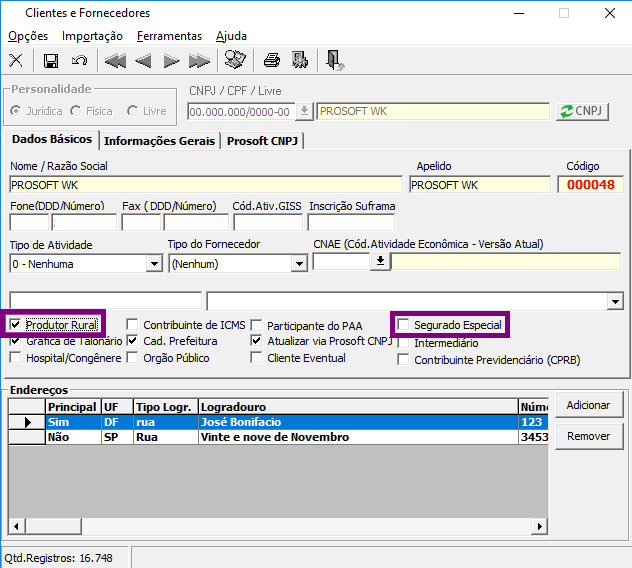Enable Hospital/Congênere checkbox

[15, 358]
